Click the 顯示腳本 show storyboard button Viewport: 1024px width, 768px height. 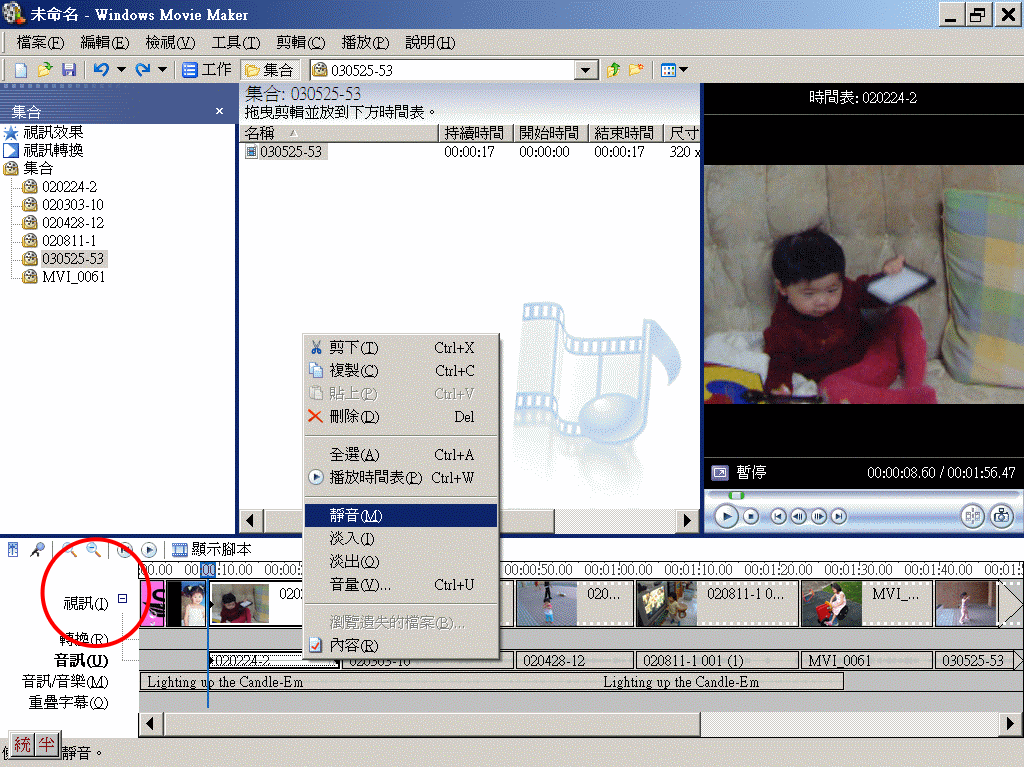tap(211, 549)
